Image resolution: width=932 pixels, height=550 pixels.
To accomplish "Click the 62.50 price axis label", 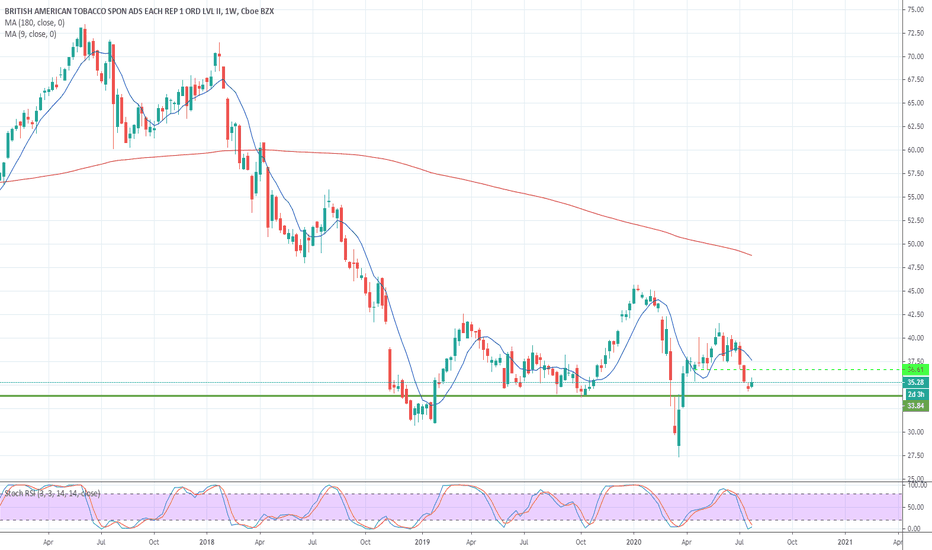I will pos(915,127).
